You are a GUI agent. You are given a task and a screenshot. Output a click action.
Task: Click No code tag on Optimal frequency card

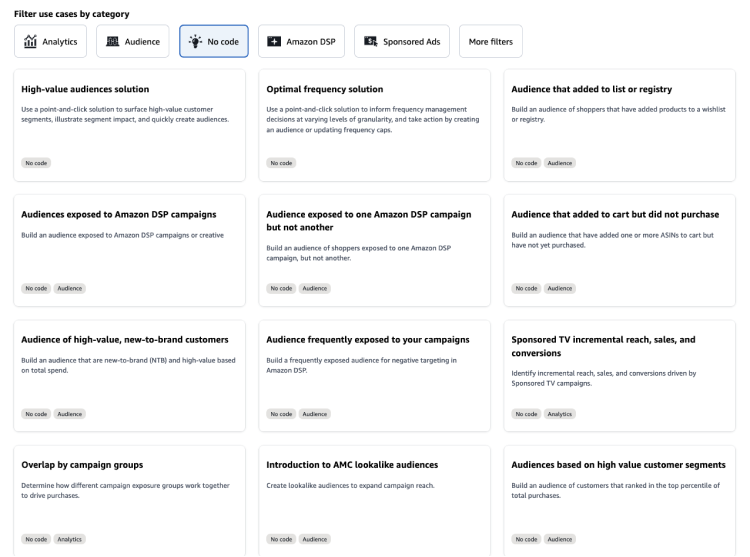[281, 162]
